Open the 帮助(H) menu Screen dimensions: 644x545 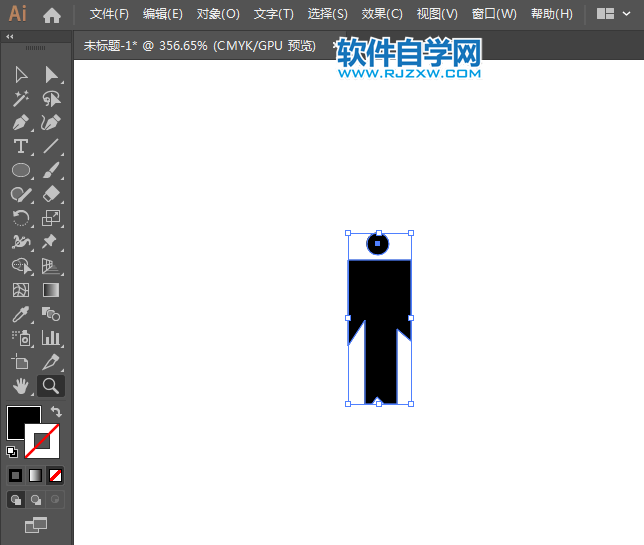pos(552,14)
